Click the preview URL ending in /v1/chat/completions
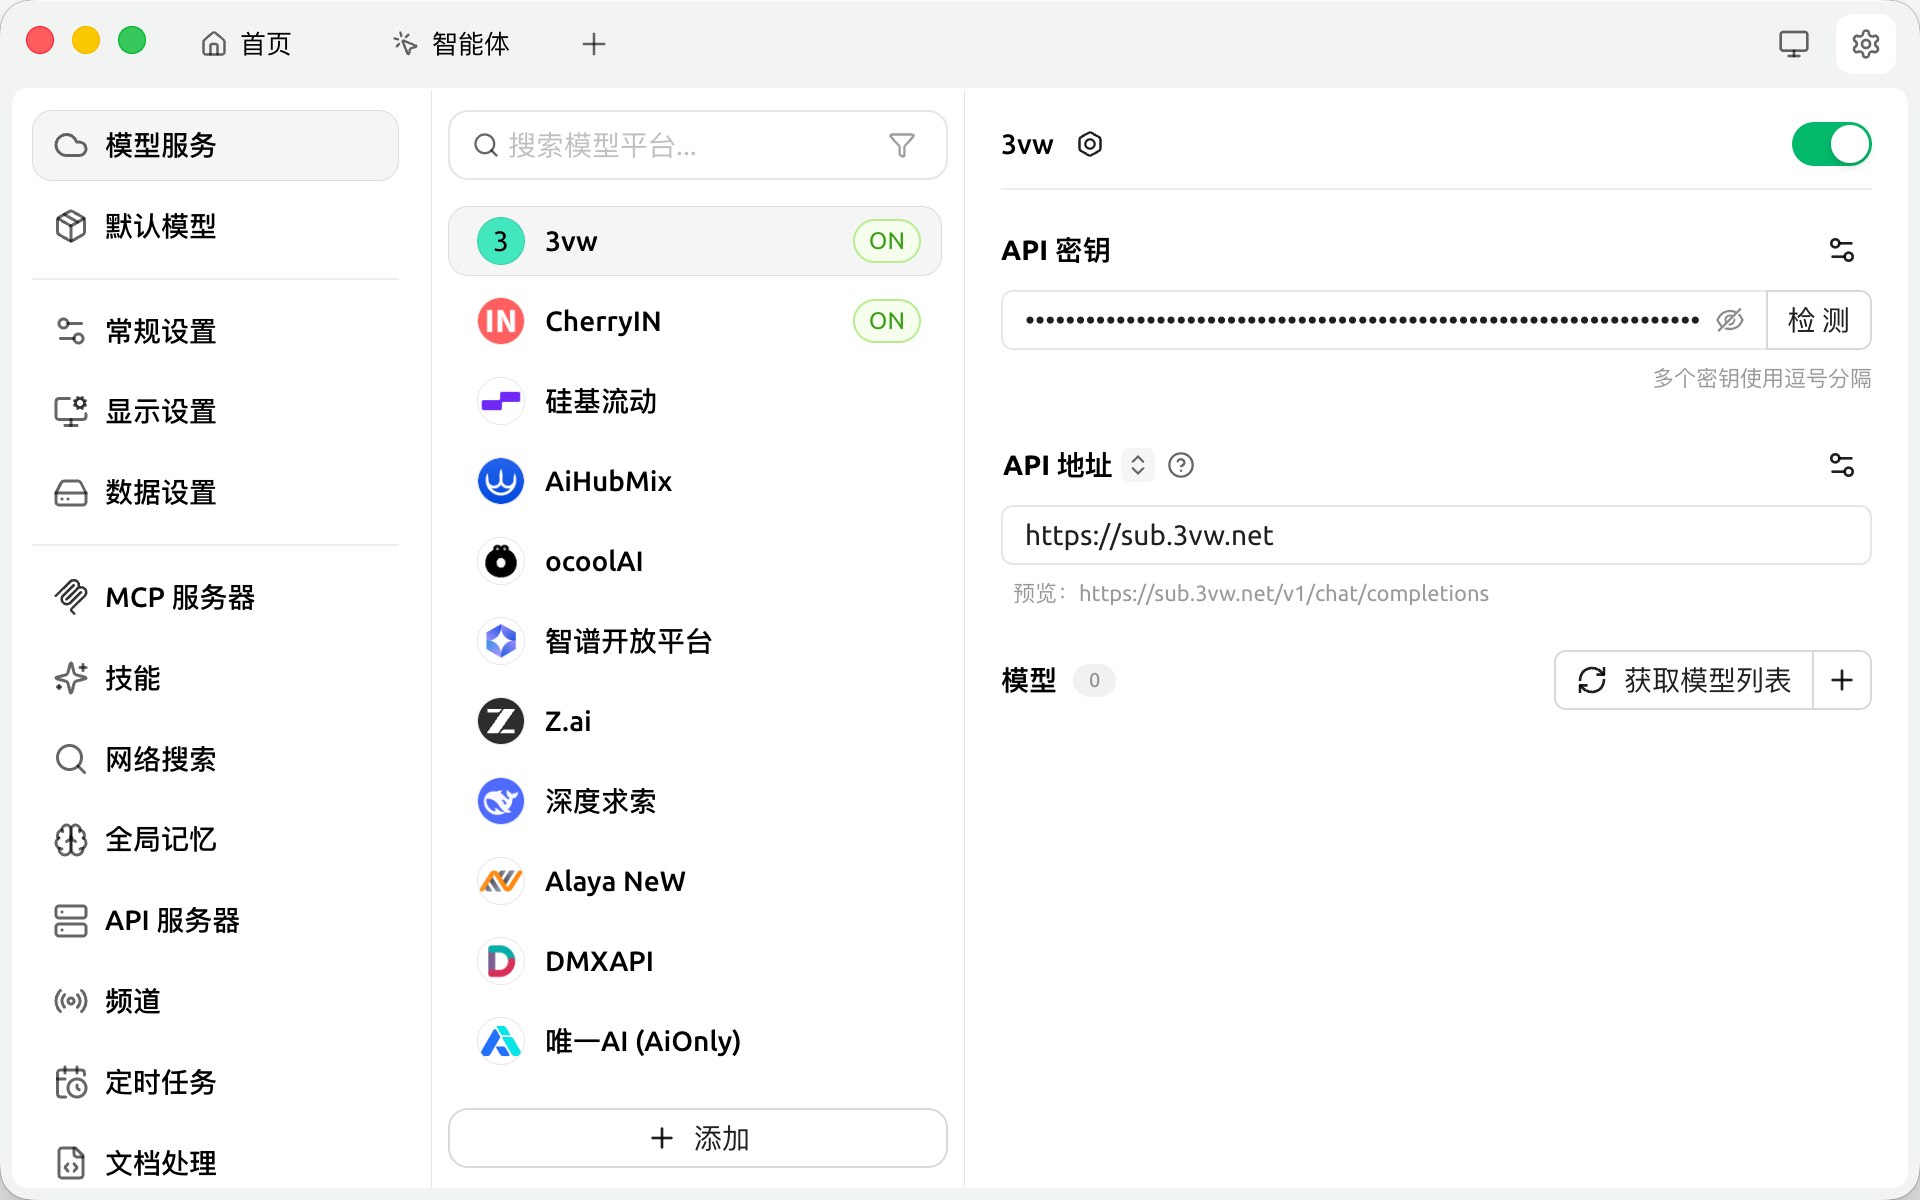This screenshot has width=1920, height=1200. [x=1284, y=593]
